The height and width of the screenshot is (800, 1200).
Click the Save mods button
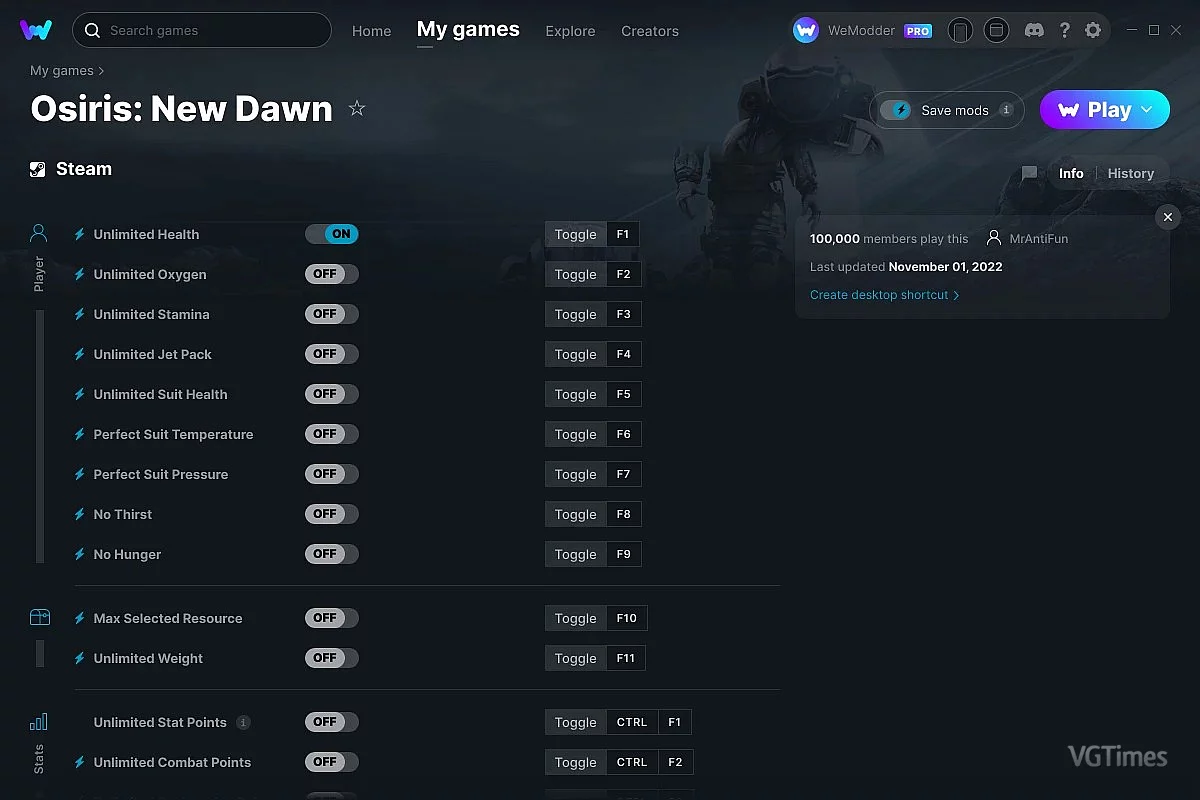point(947,110)
